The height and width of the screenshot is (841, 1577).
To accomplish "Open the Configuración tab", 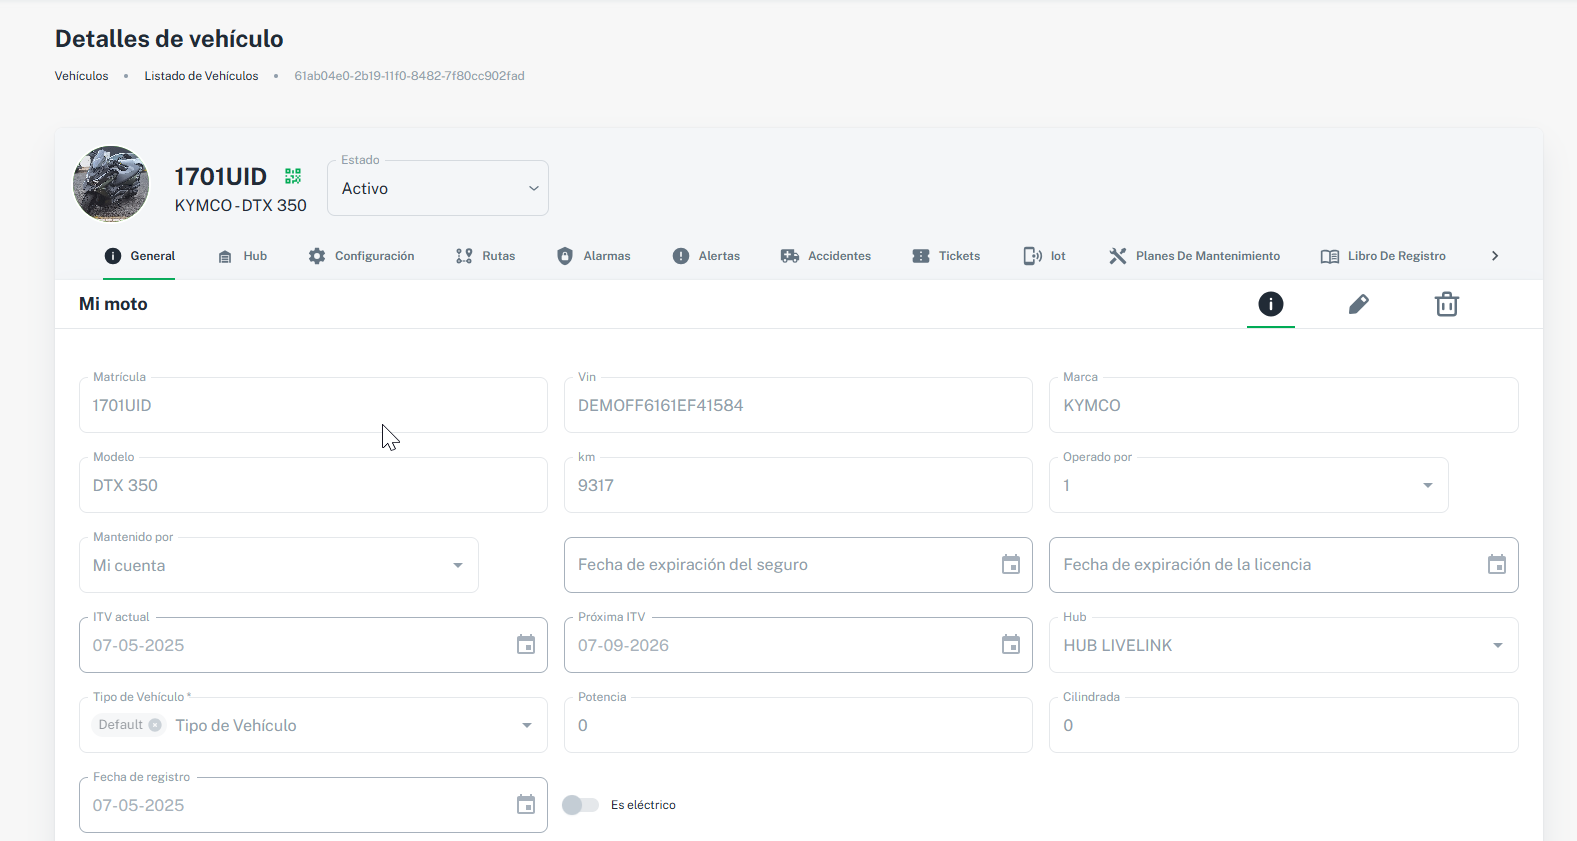I will tap(362, 256).
